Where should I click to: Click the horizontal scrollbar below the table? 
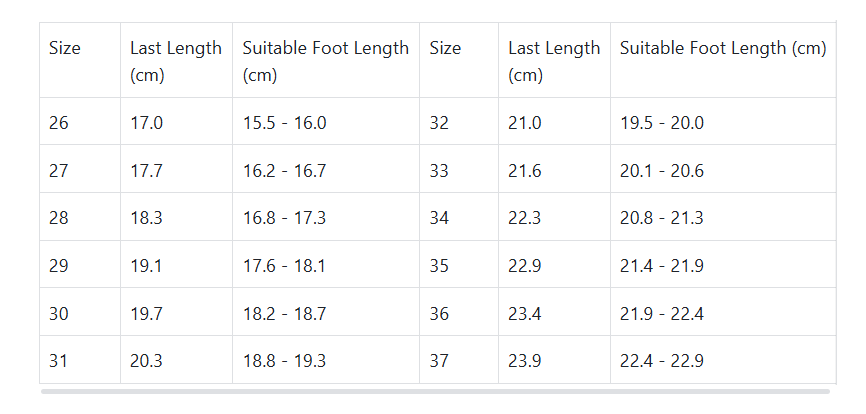pos(435,392)
